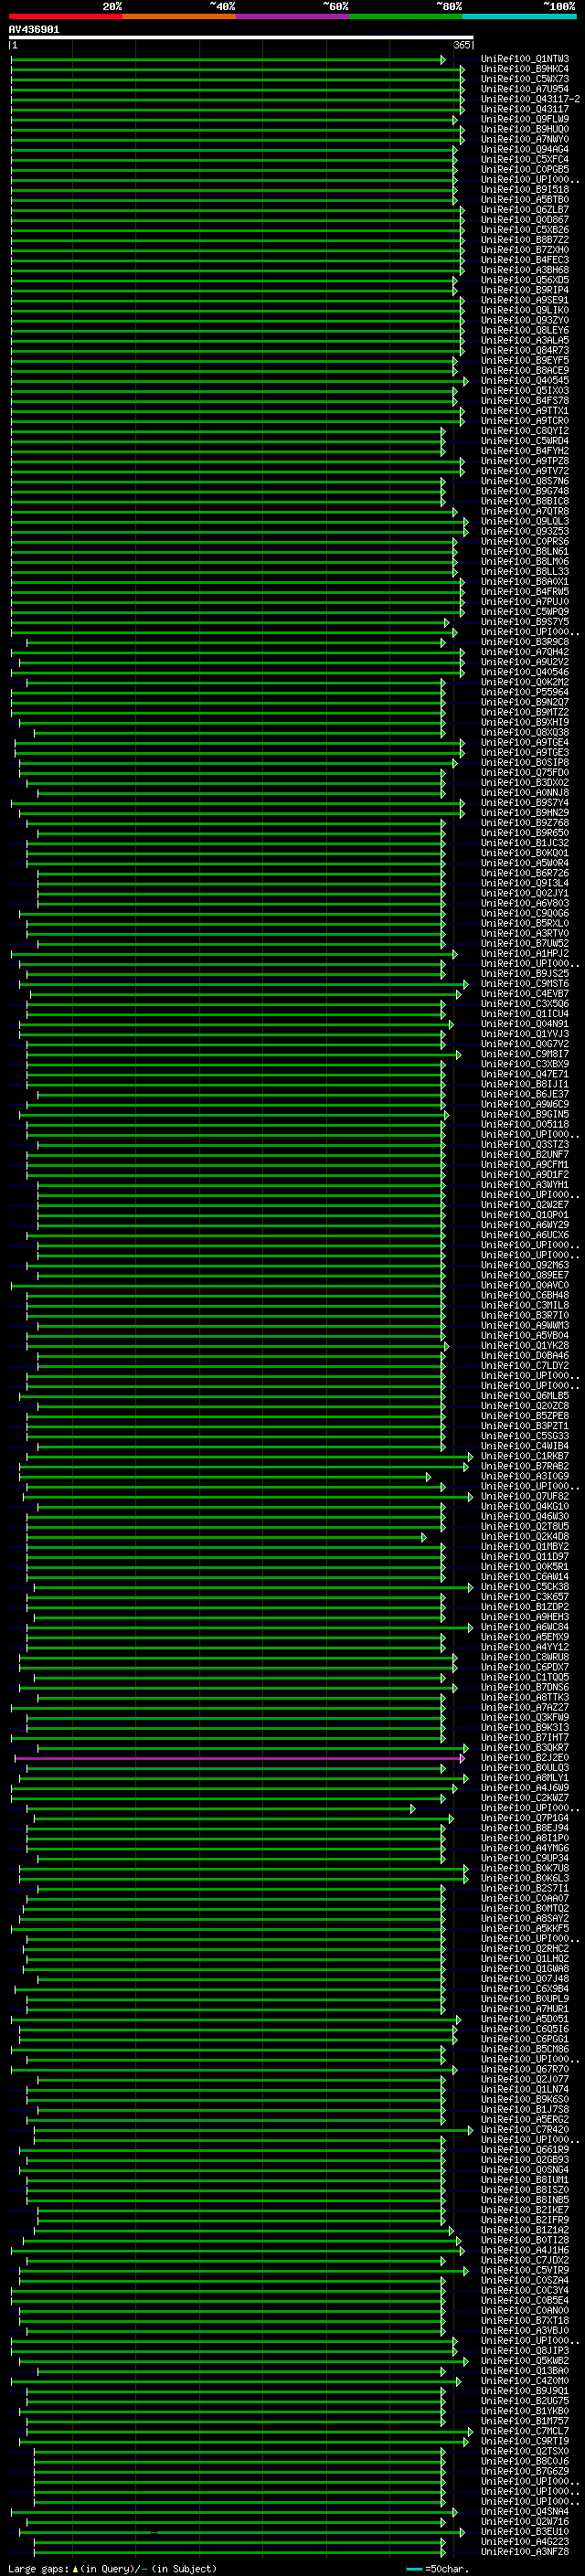The width and height of the screenshot is (585, 2576).
Task: Select the UniRef100_B2J2E0 label
Action: 525,1758
